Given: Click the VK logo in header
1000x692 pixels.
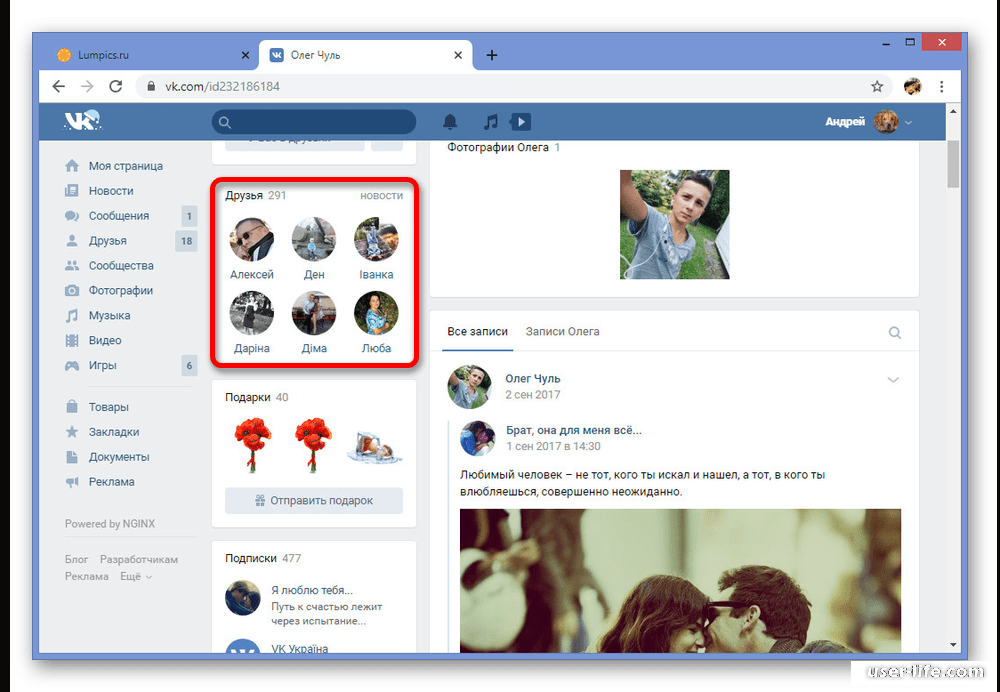Looking at the screenshot, I should [x=82, y=121].
